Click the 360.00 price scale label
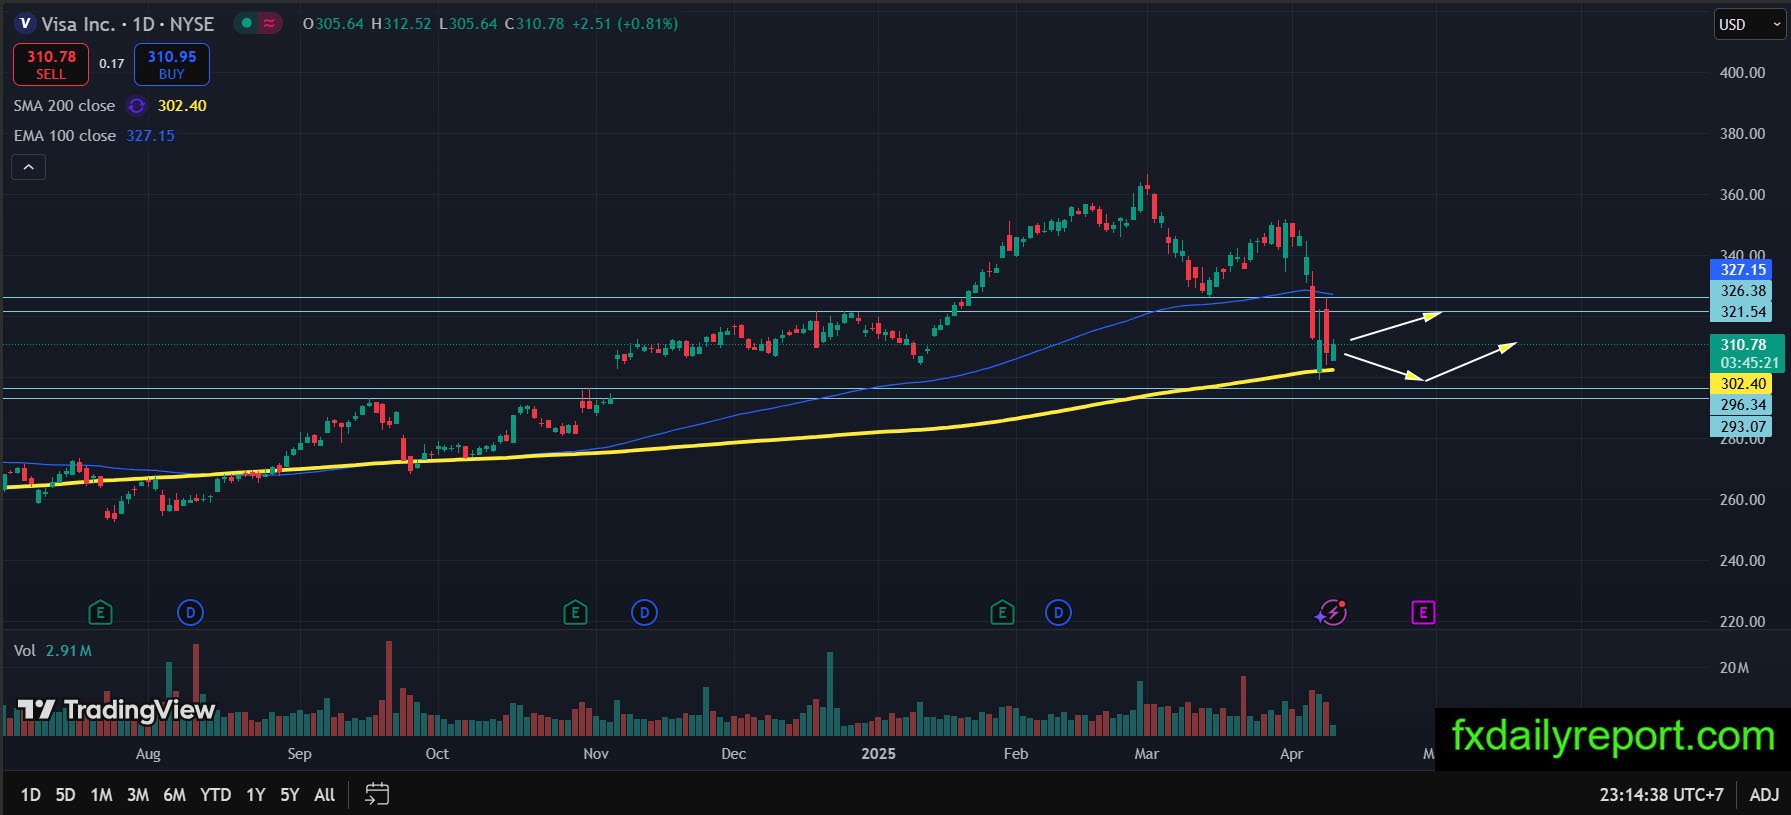This screenshot has width=1791, height=815. tap(1742, 195)
